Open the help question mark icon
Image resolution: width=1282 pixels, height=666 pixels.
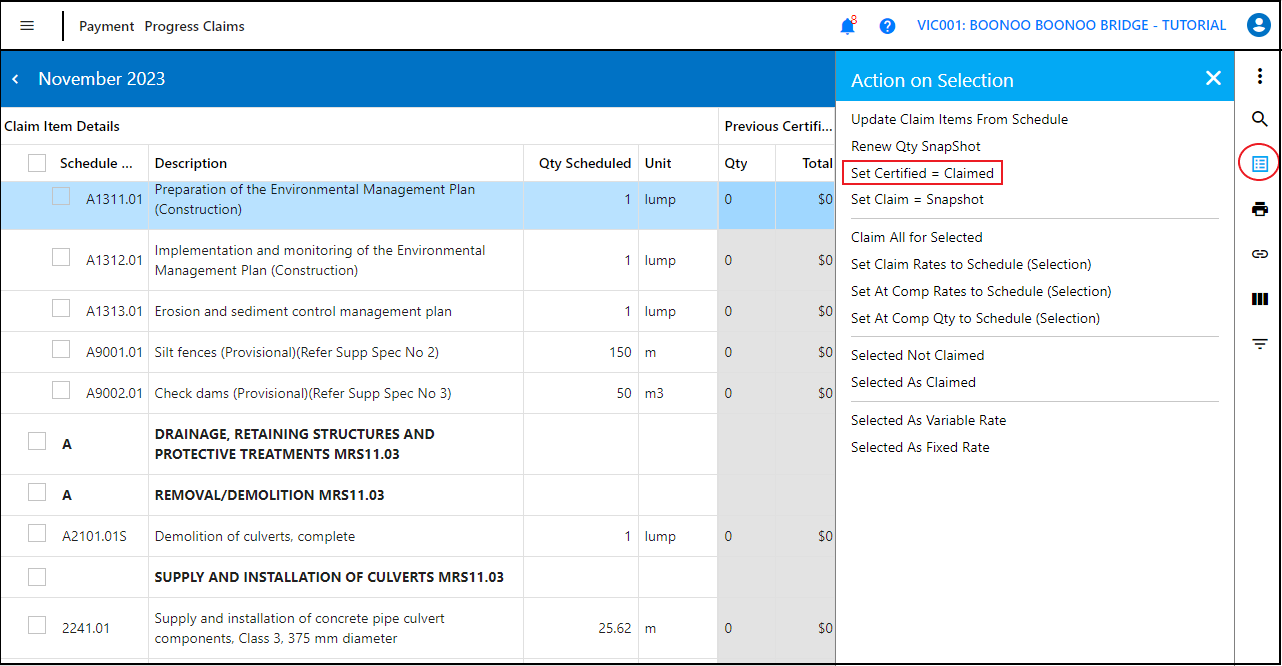point(887,26)
